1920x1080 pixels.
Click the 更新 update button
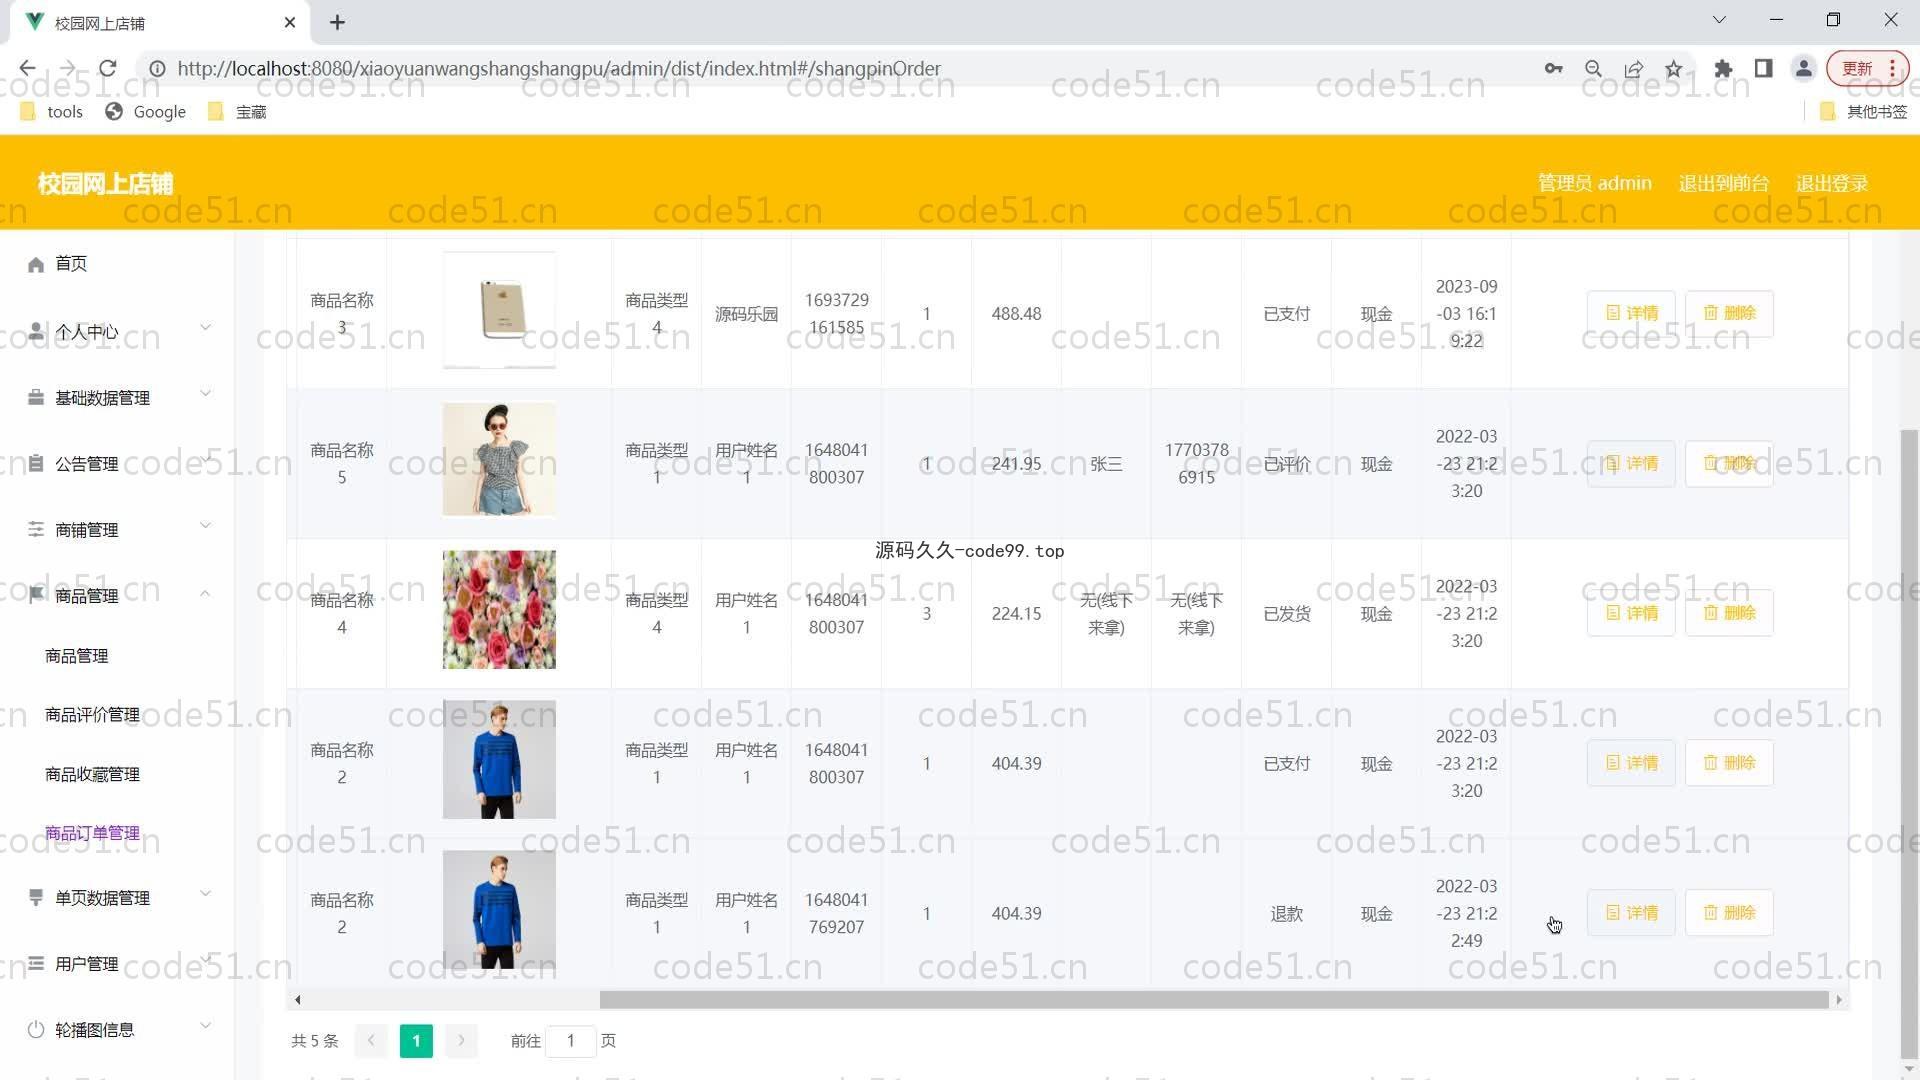click(1867, 68)
